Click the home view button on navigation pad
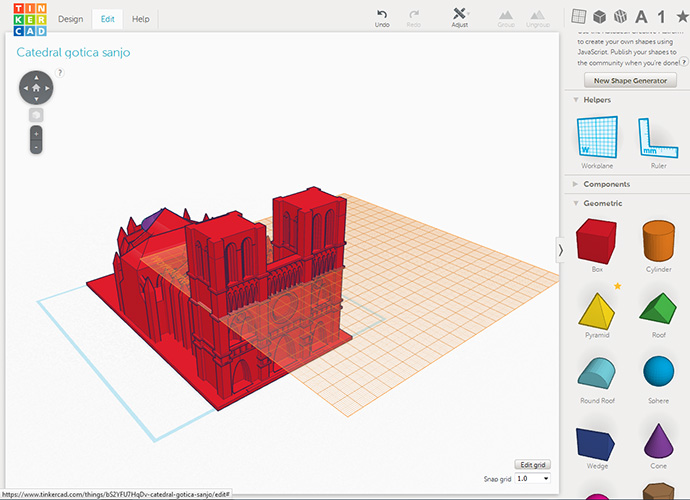 coord(36,88)
